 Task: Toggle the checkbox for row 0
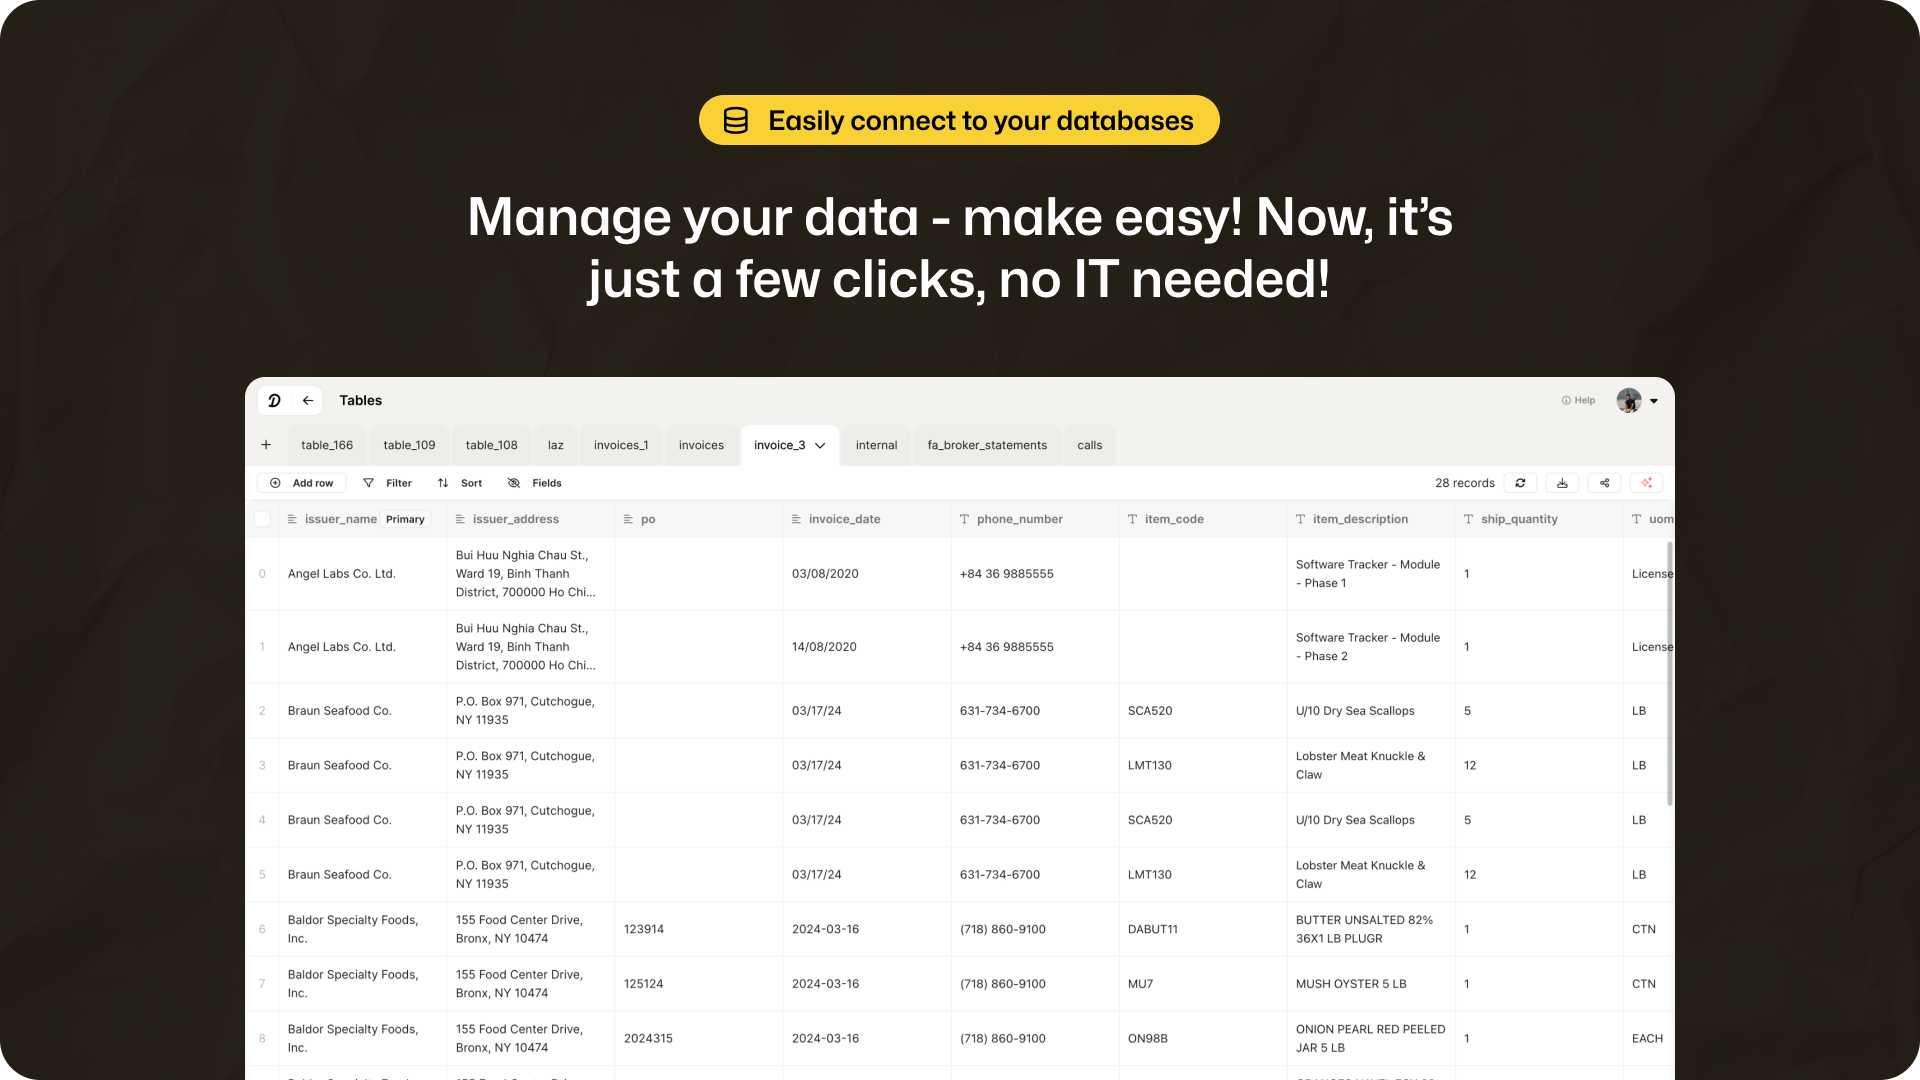point(262,574)
